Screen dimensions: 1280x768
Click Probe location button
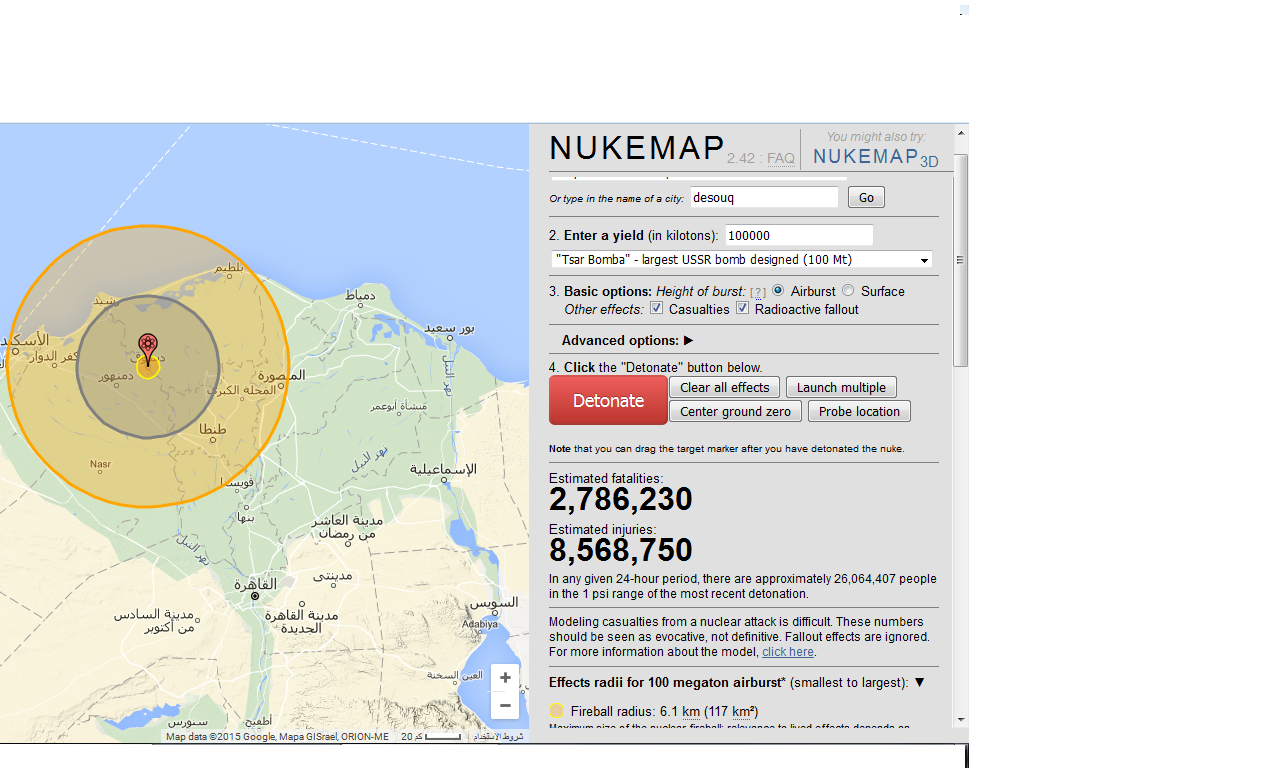click(859, 411)
